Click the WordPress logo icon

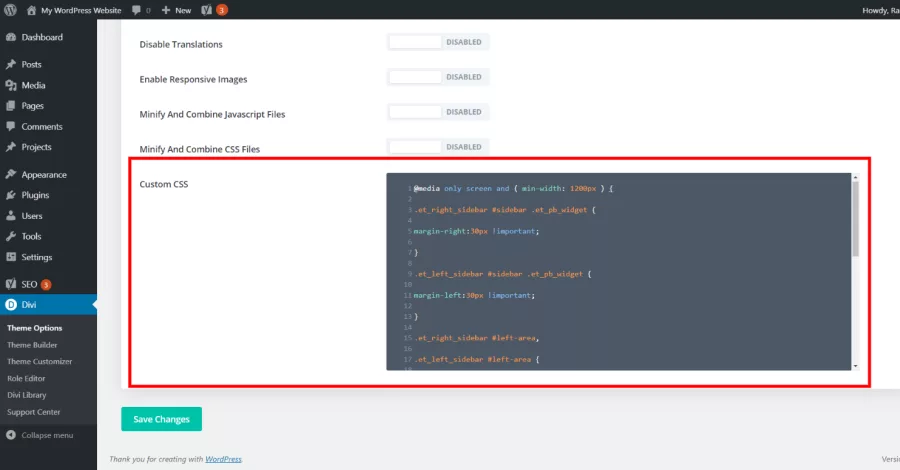click(x=10, y=10)
